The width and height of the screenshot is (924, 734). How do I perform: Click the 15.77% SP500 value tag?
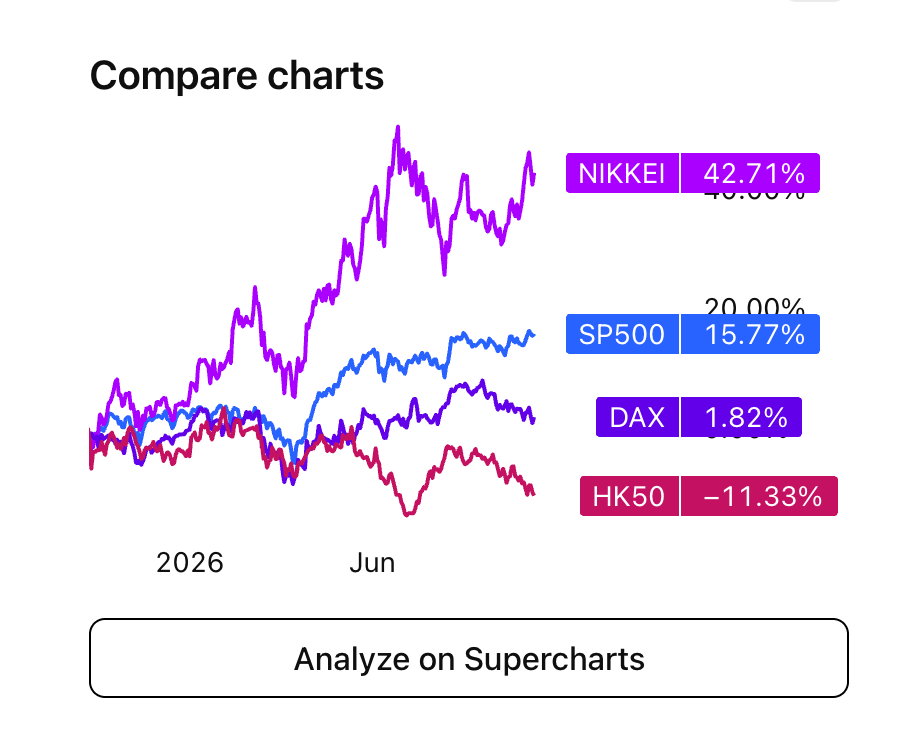coord(750,334)
